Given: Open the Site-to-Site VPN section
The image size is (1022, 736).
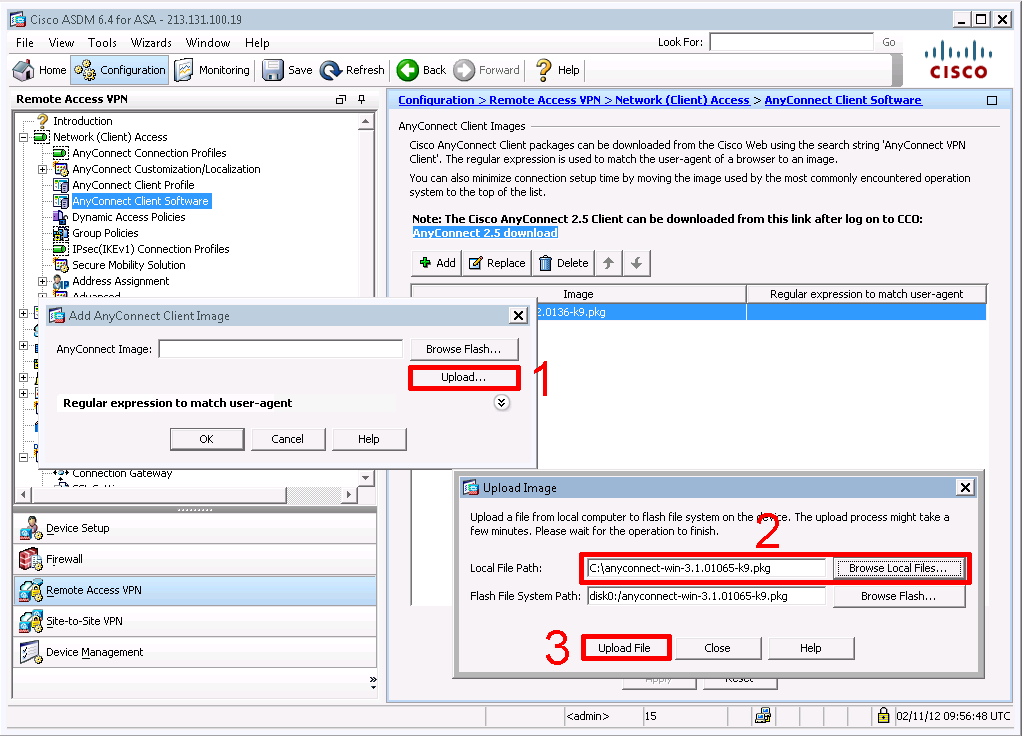Looking at the screenshot, I should (194, 621).
